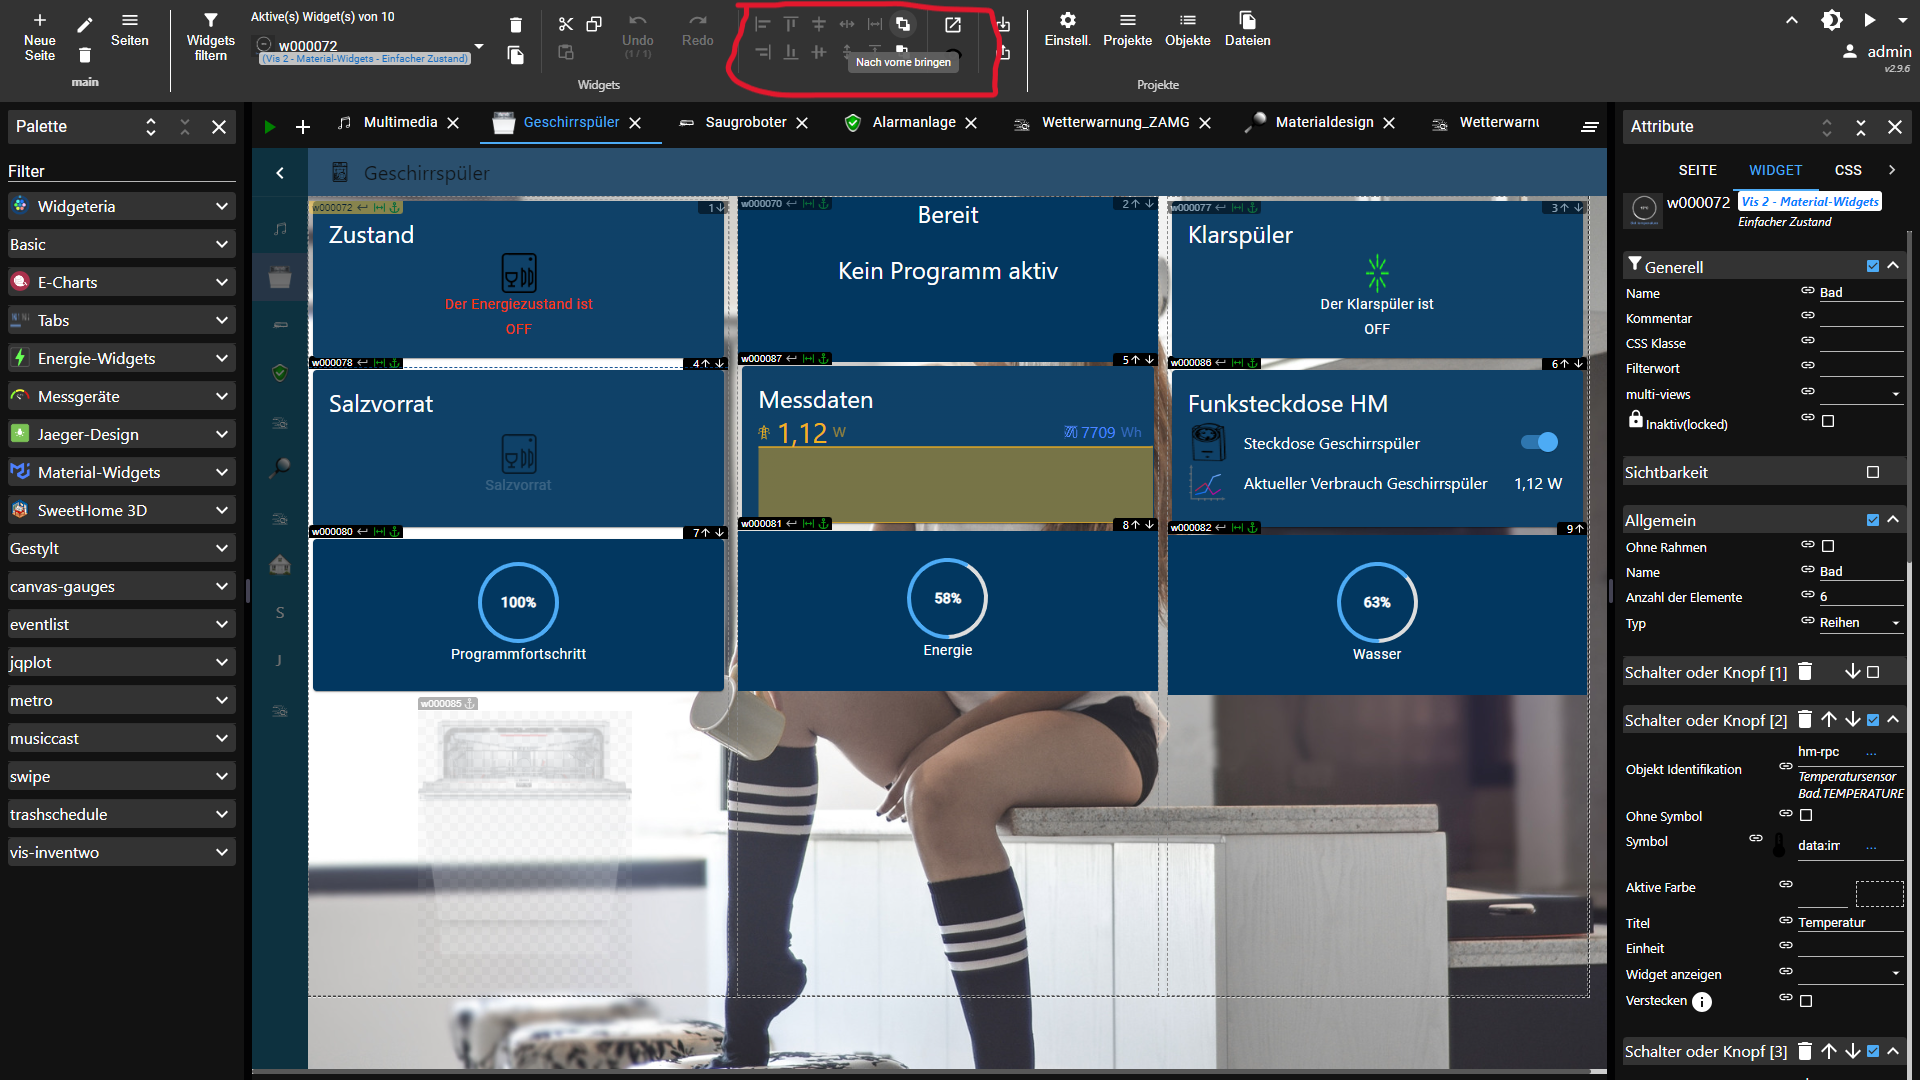Delete the selected widget via the top toolbar trash icon
The width and height of the screenshot is (1920, 1080).
(515, 25)
